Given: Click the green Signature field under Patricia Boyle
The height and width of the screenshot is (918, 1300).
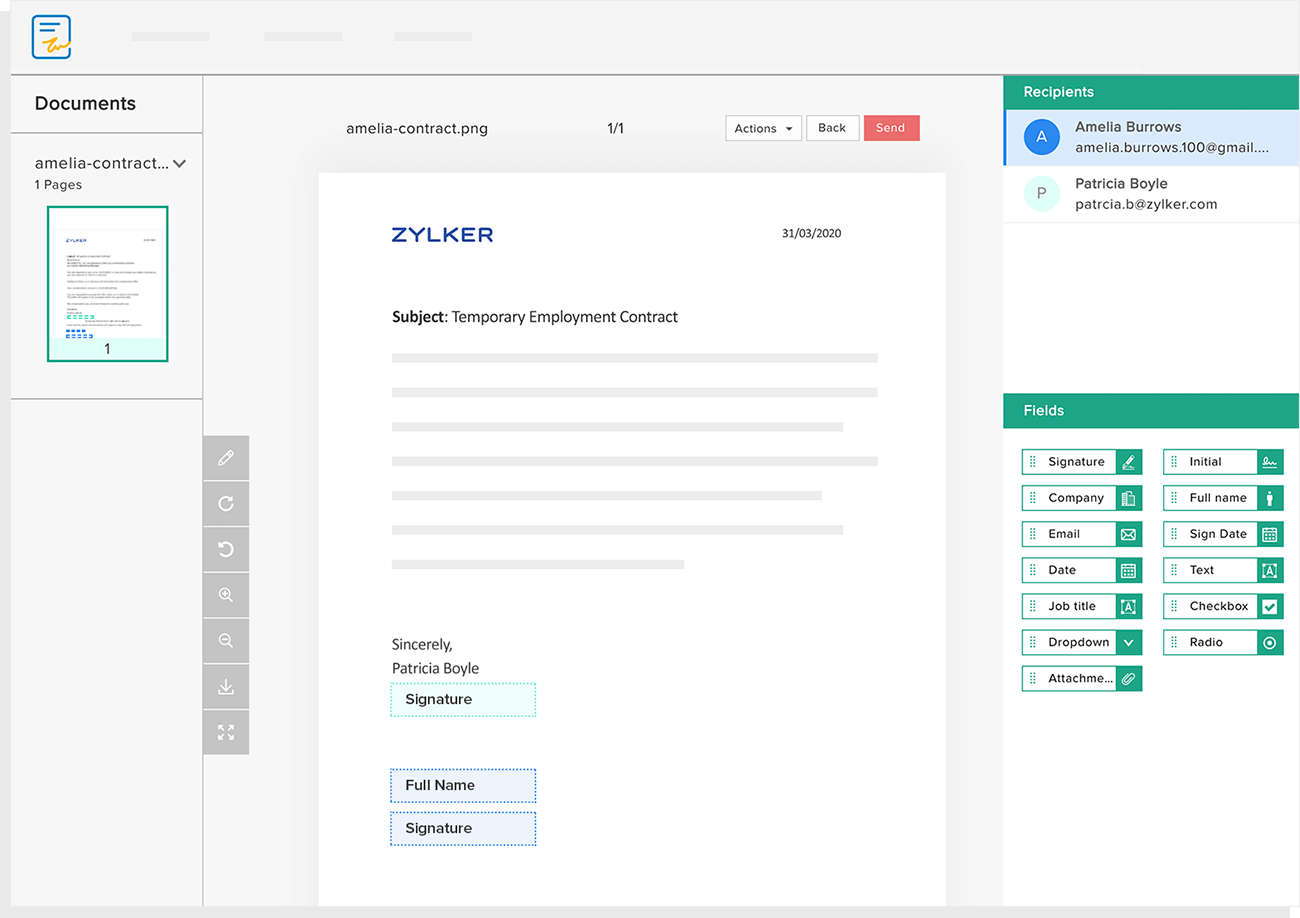Looking at the screenshot, I should click(x=463, y=700).
